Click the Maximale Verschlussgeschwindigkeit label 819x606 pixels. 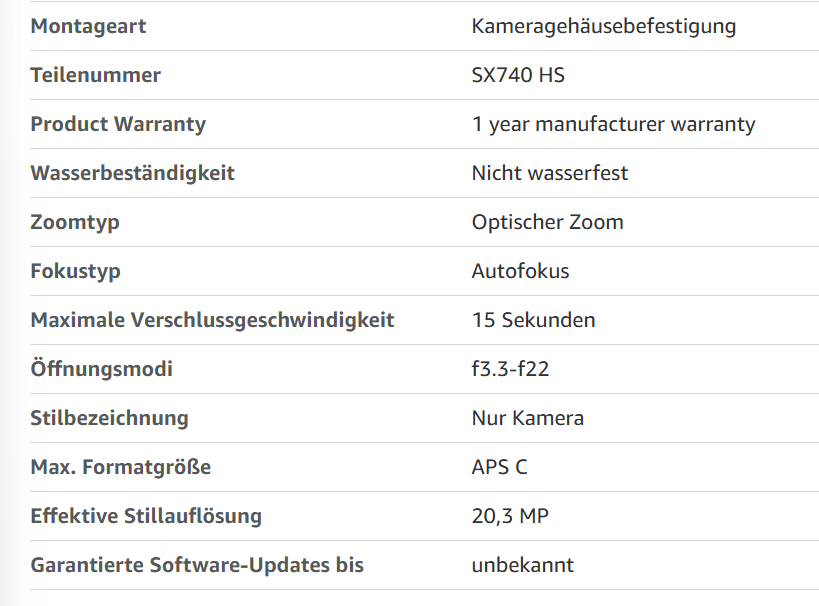pyautogui.click(x=212, y=321)
